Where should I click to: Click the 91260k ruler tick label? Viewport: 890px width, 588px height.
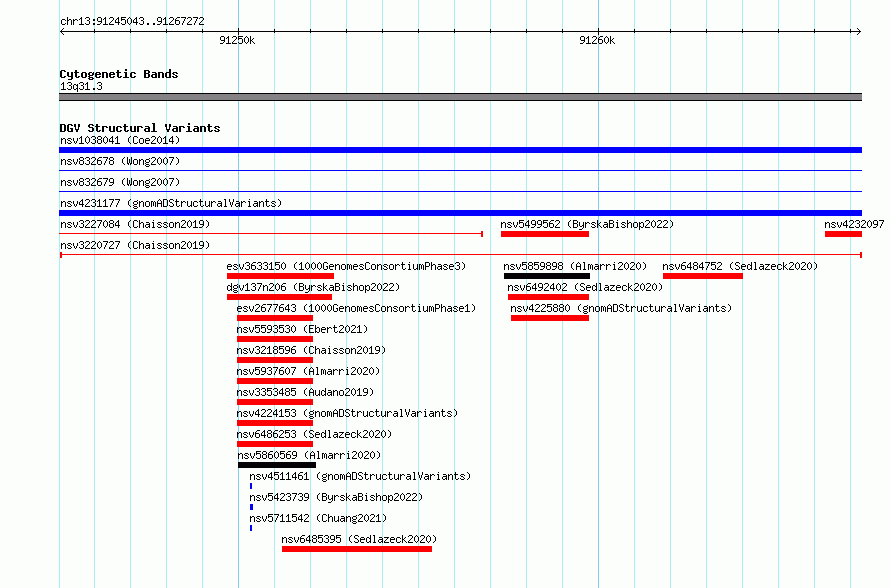(x=597, y=40)
